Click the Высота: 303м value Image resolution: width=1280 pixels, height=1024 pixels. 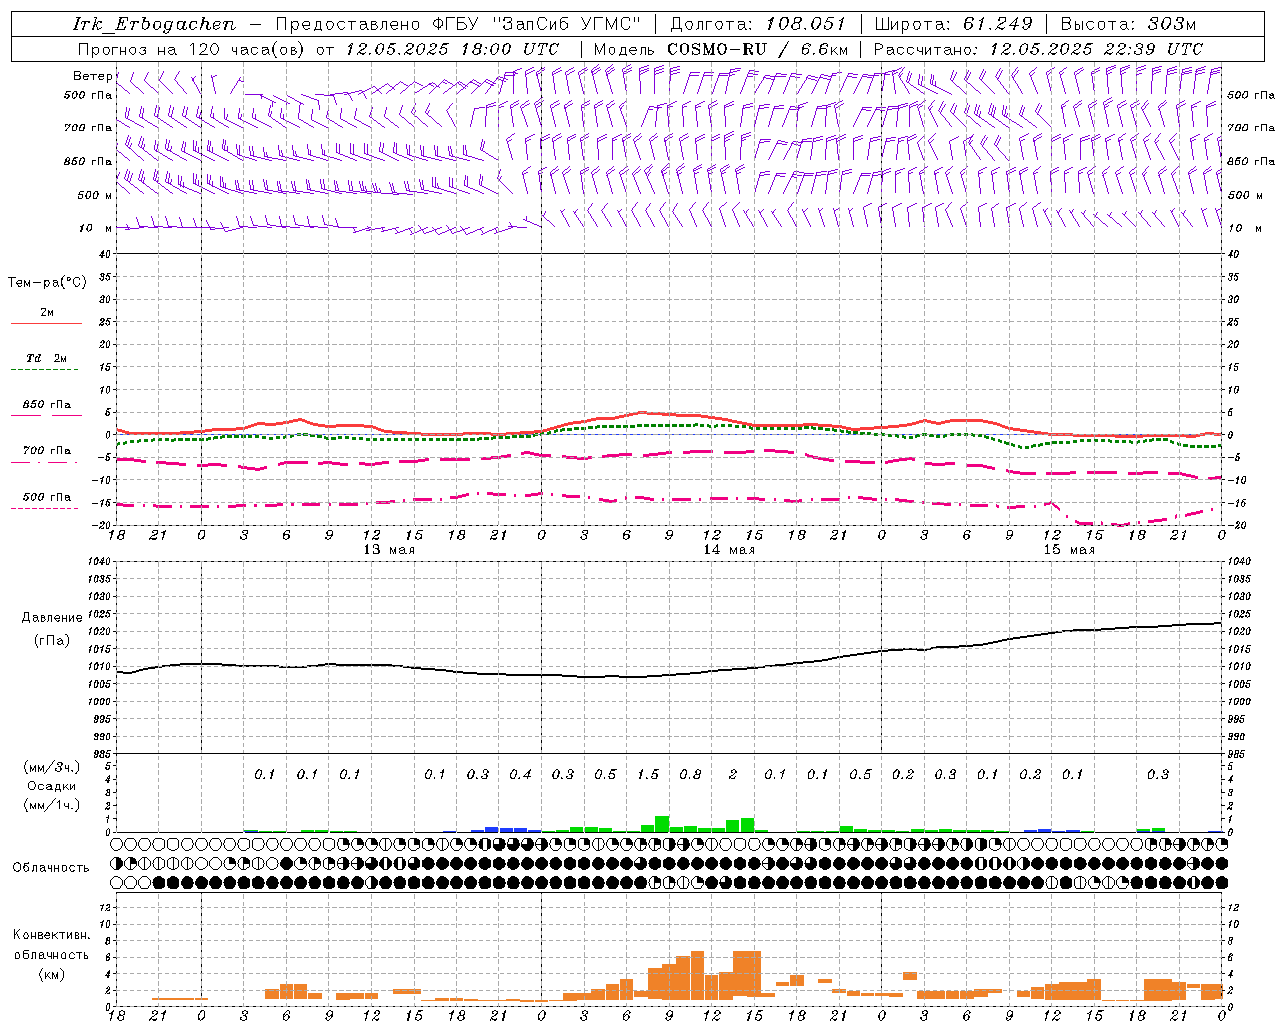click(1127, 24)
